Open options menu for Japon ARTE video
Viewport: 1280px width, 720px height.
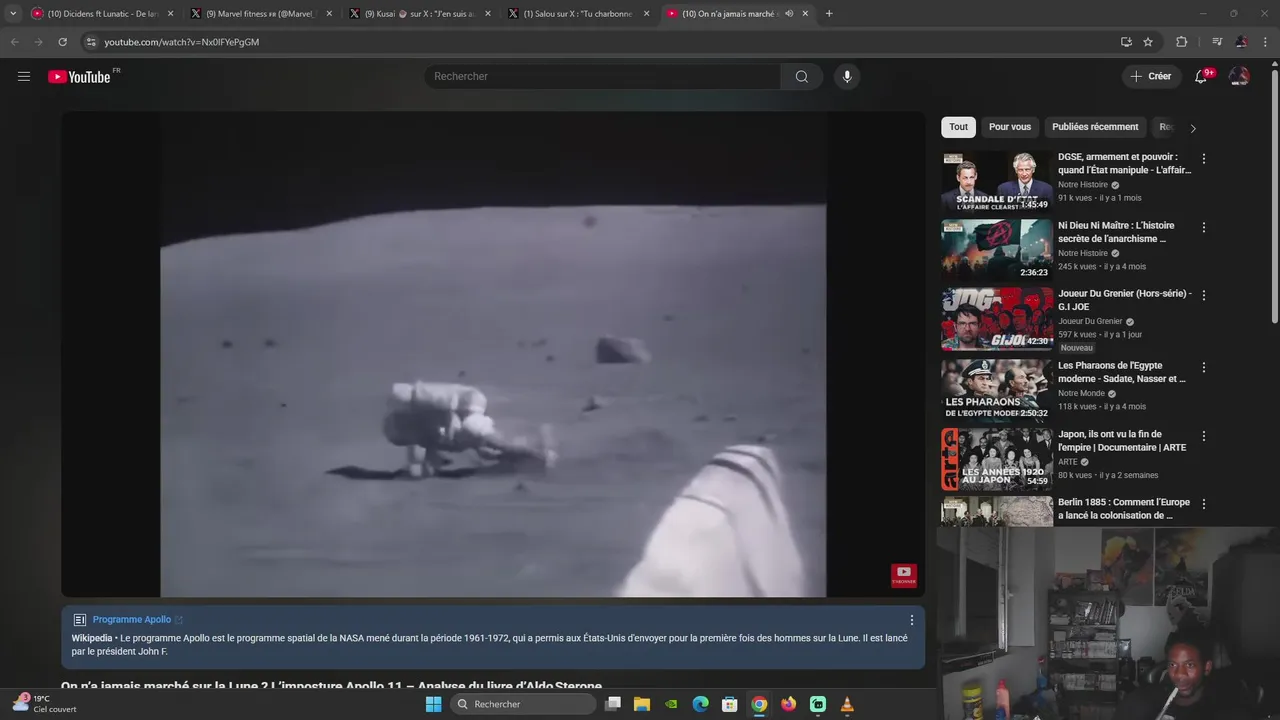pyautogui.click(x=1204, y=436)
